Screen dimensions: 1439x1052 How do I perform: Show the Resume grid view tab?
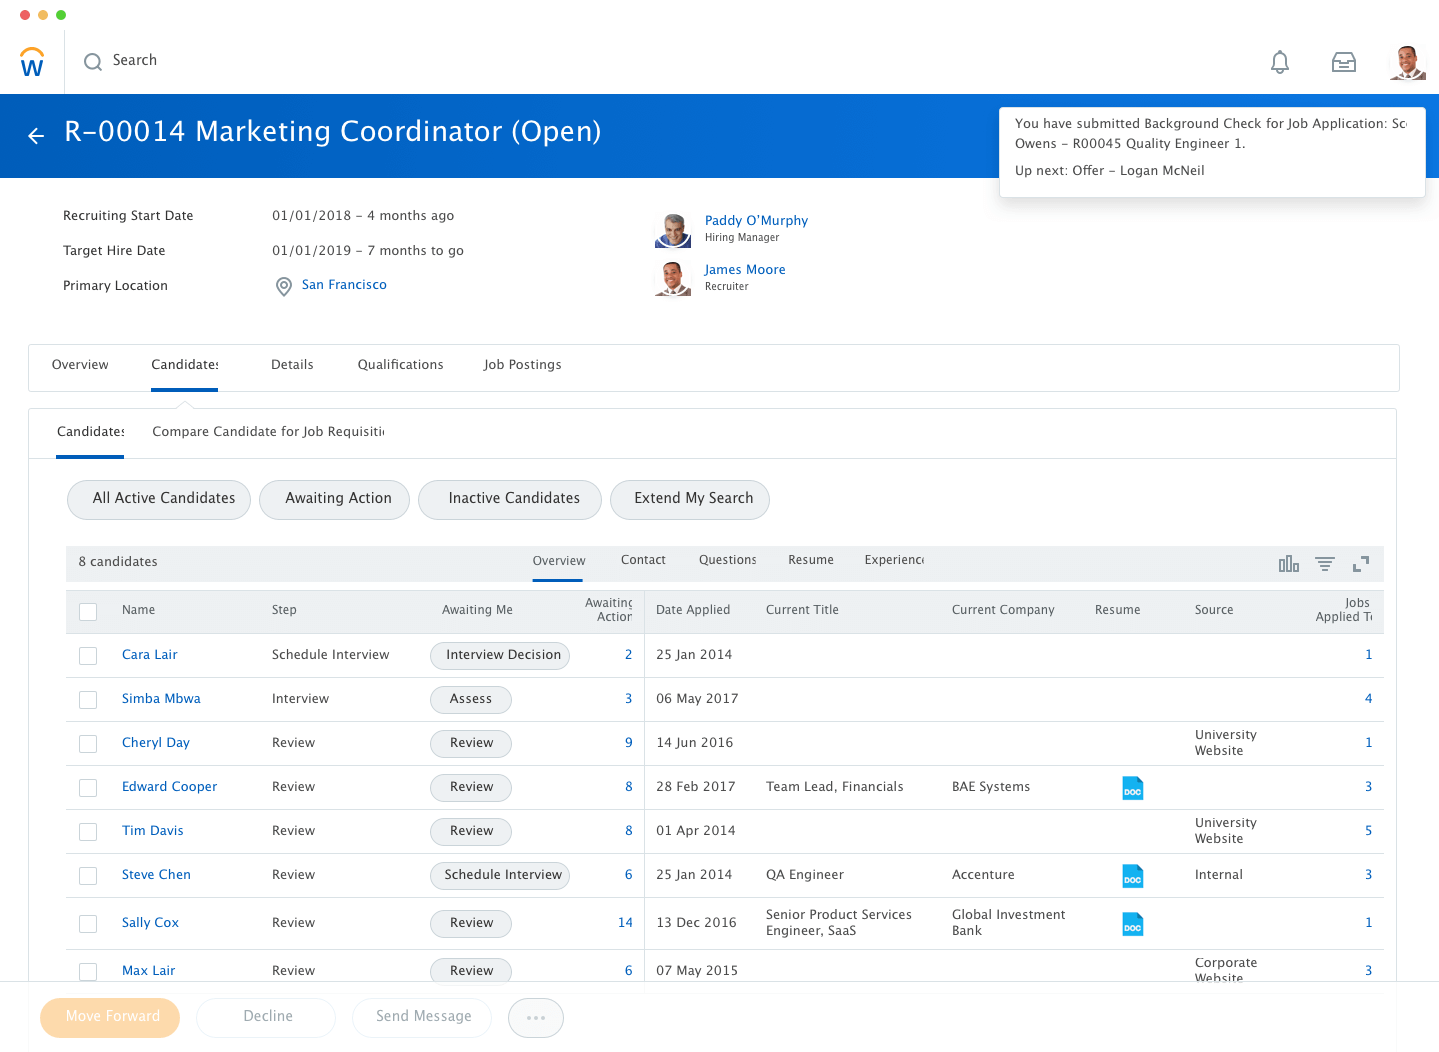(811, 560)
